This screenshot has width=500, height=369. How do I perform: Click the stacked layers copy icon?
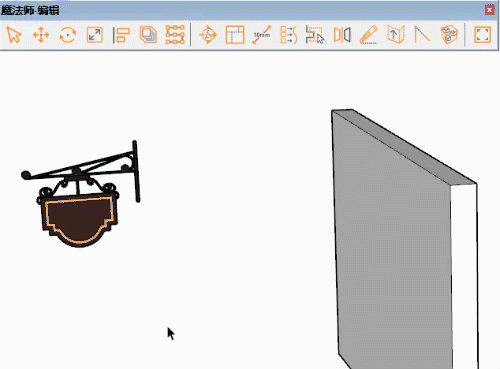tap(148, 35)
